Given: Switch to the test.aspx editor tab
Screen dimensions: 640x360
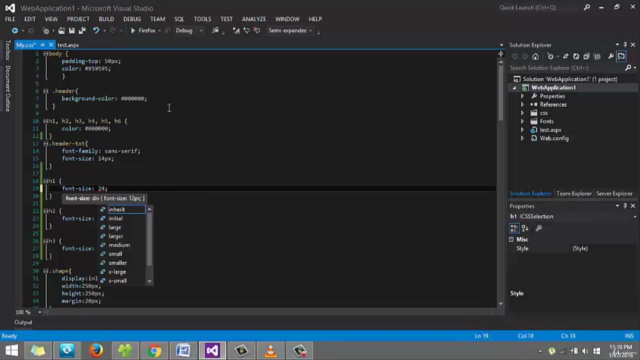Looking at the screenshot, I should 68,45.
